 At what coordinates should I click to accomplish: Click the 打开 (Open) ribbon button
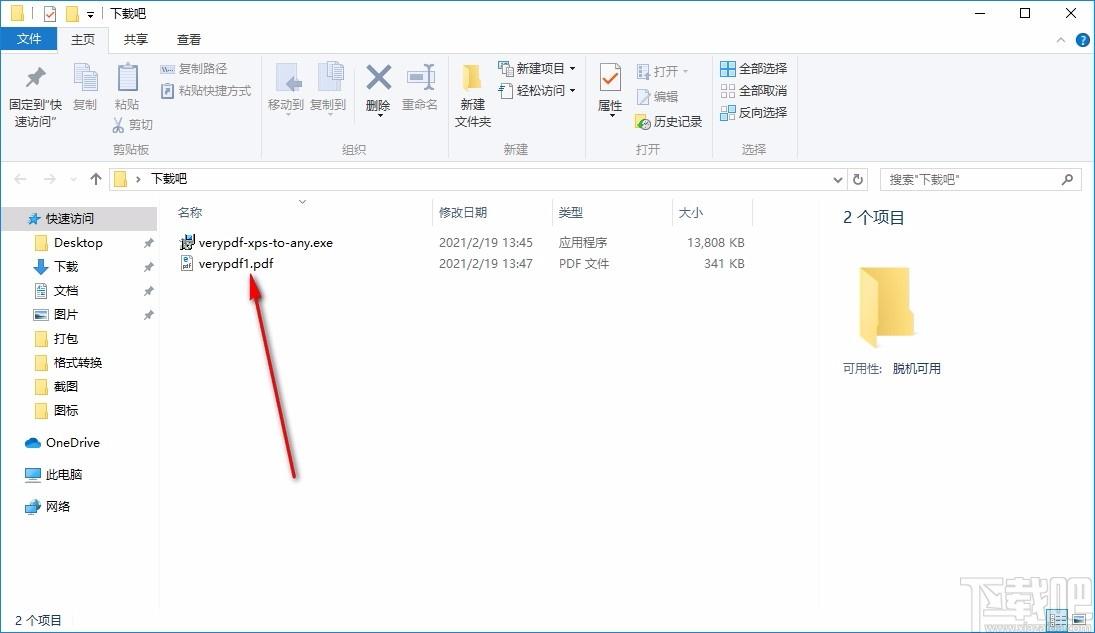click(663, 71)
